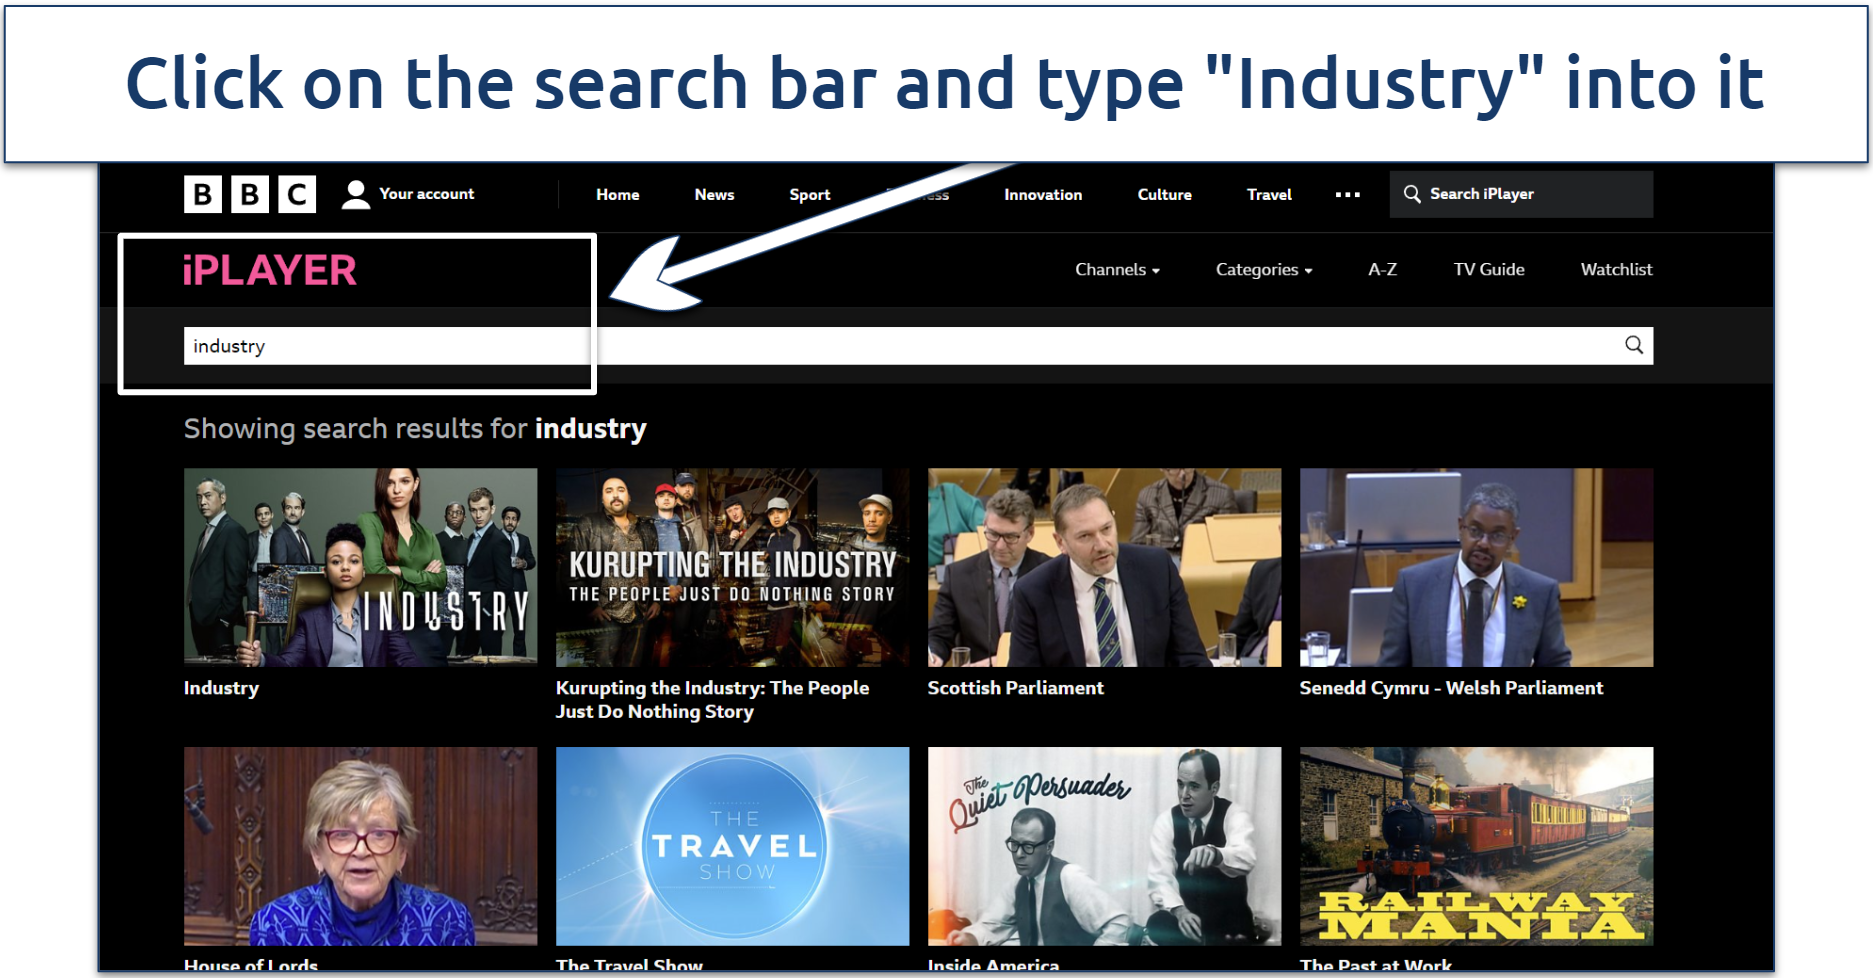
Task: Go to the Watchlist
Action: (x=1615, y=270)
